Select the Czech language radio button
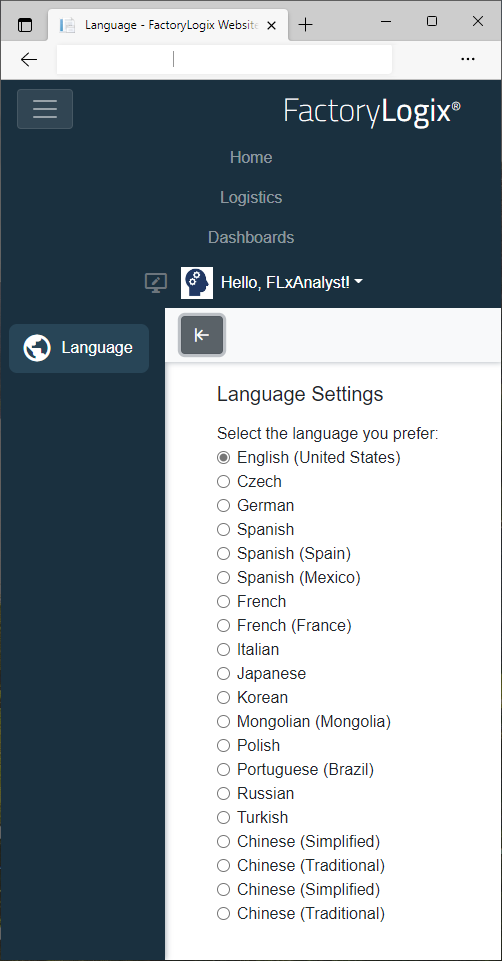 tap(223, 482)
